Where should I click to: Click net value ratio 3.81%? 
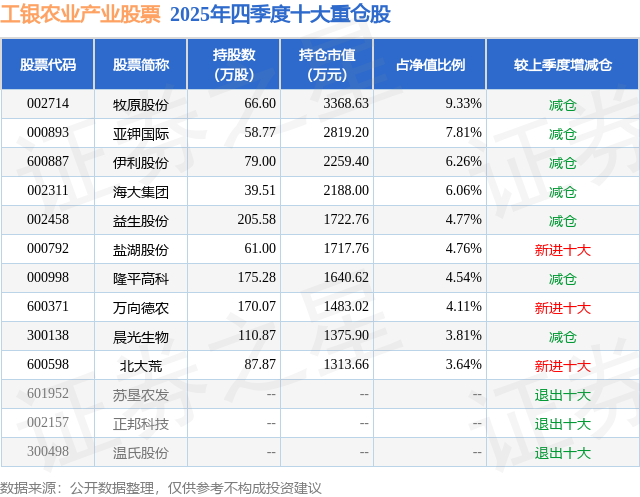[463, 335]
